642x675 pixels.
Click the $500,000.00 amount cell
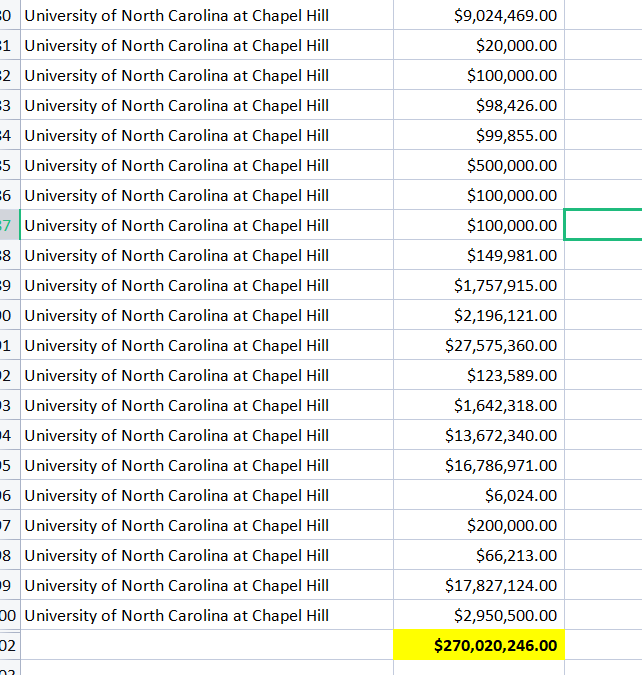pos(478,165)
